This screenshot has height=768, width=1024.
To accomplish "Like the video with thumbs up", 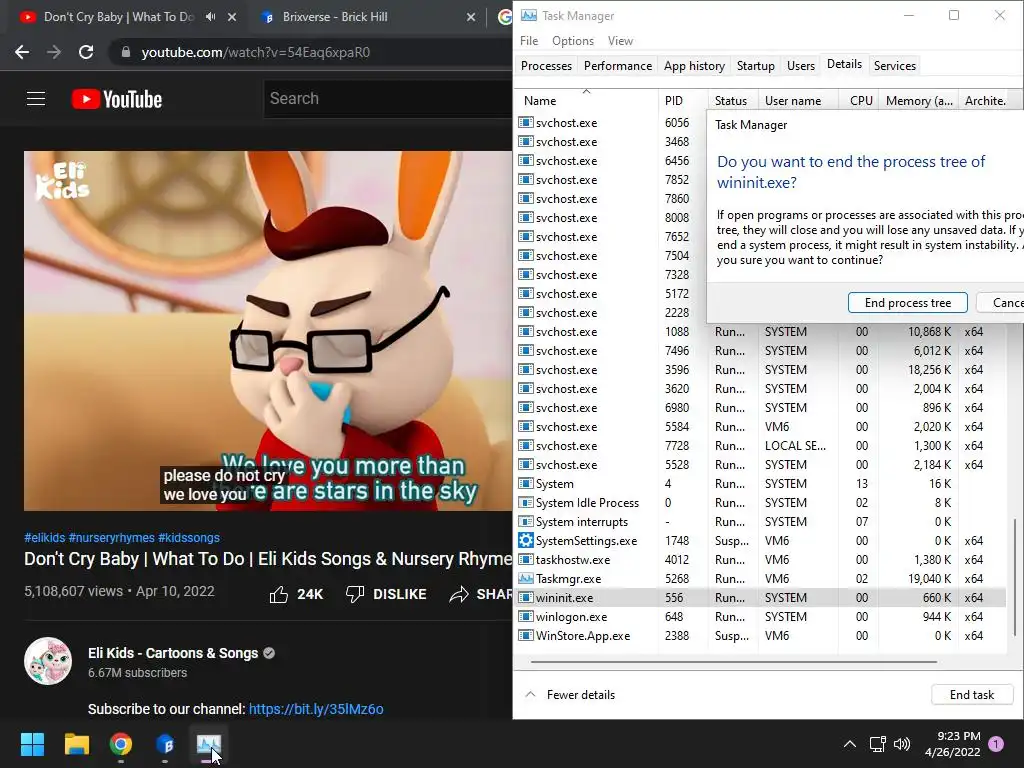I will [279, 594].
